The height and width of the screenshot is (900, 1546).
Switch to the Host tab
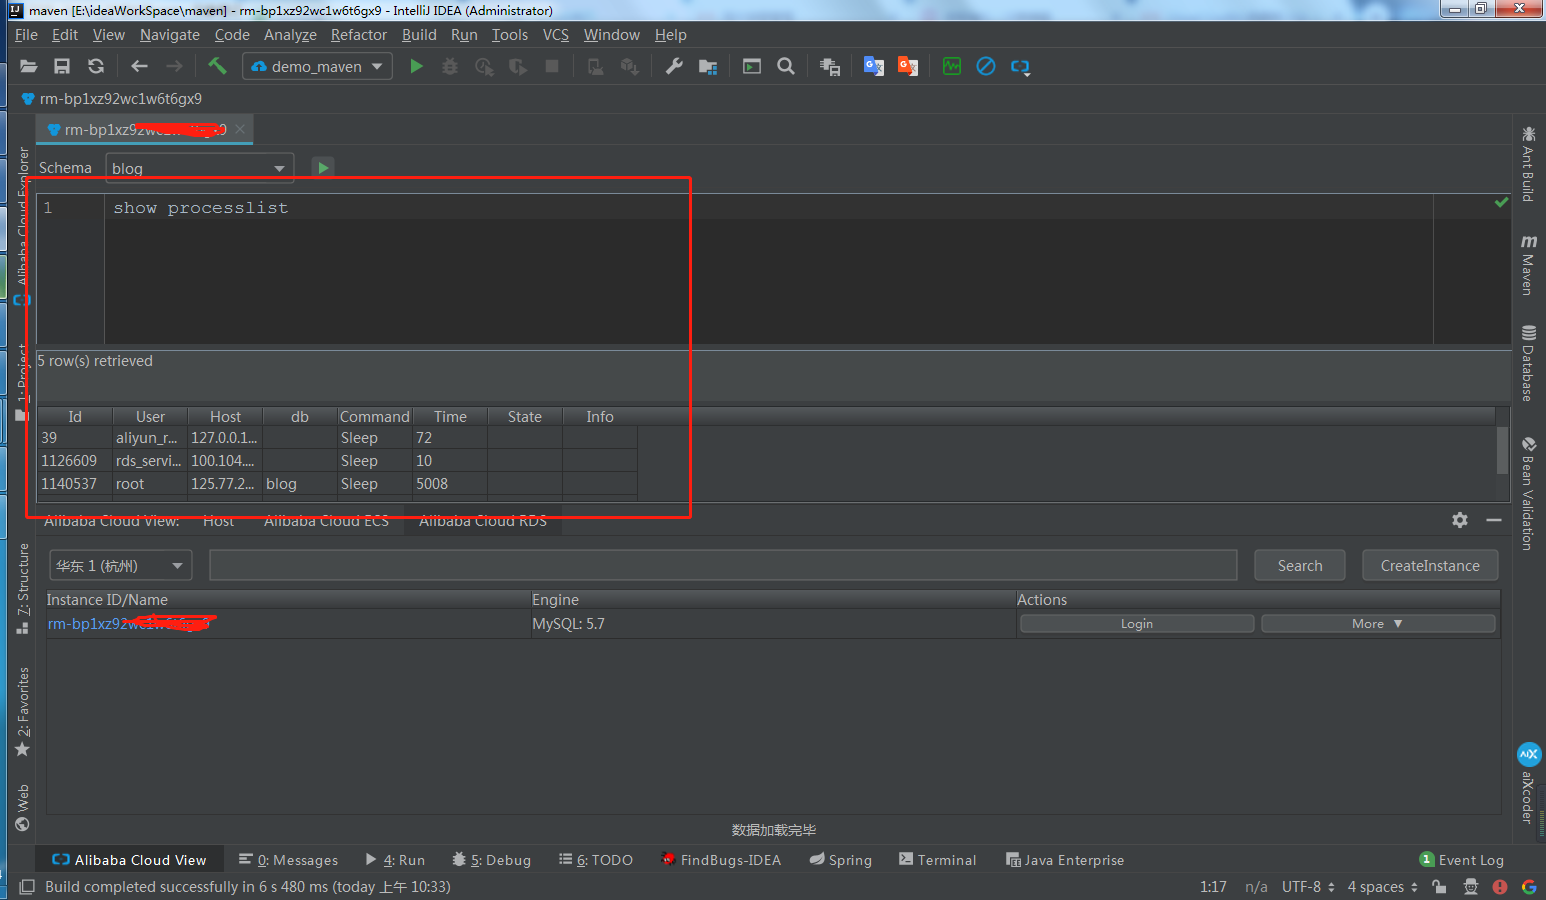218,521
